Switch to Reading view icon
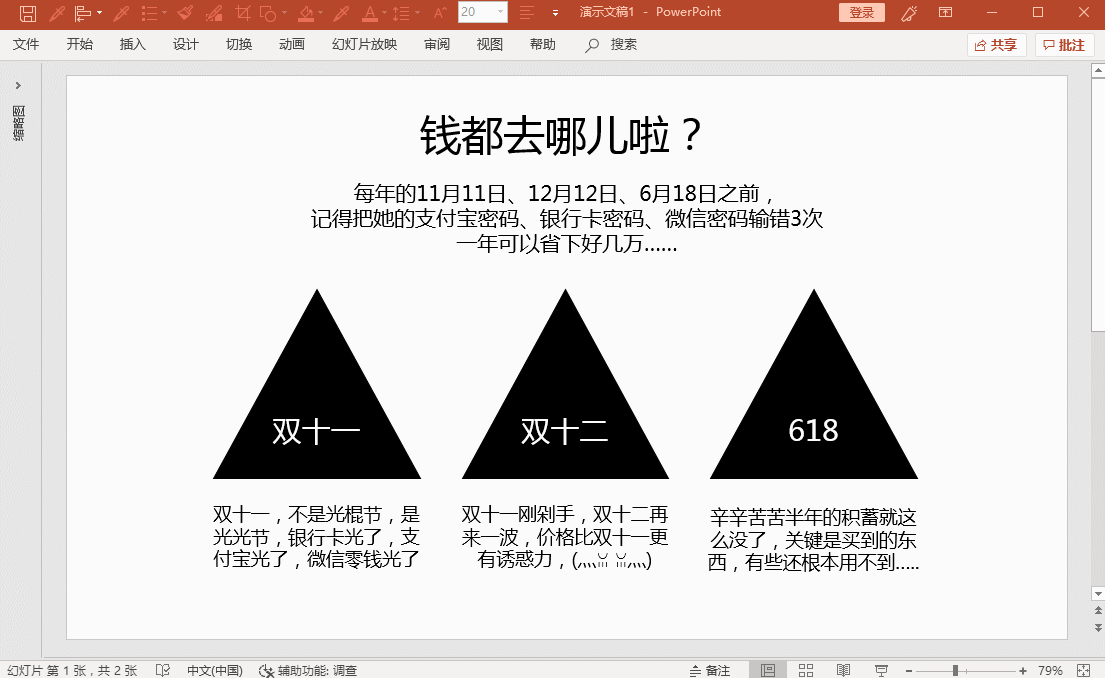Viewport: 1105px width, 678px height. coord(844,670)
